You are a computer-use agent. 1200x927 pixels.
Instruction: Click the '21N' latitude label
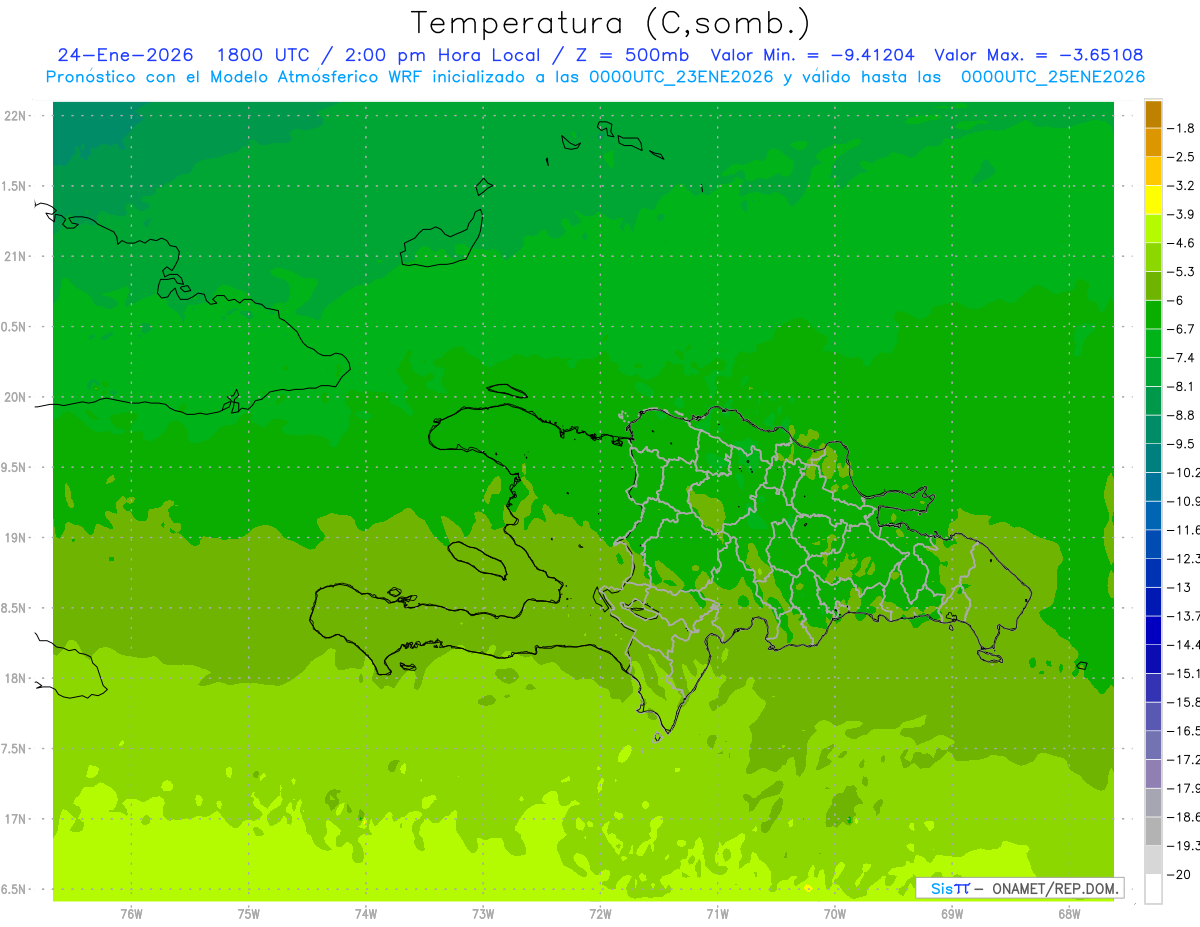coord(15,256)
